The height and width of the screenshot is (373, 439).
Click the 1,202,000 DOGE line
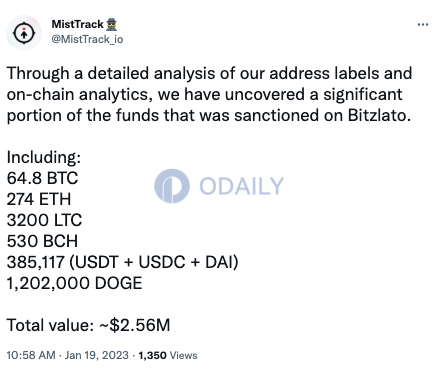pos(75,283)
